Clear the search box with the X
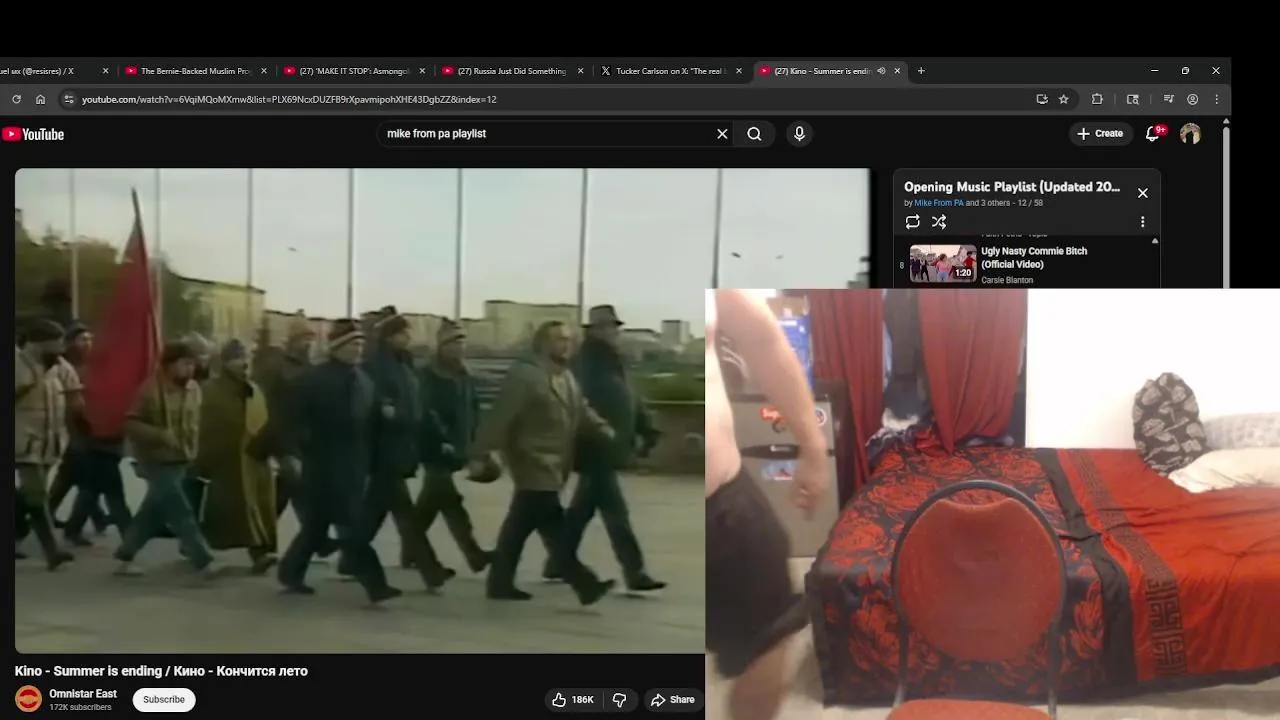1280x720 pixels. click(722, 134)
